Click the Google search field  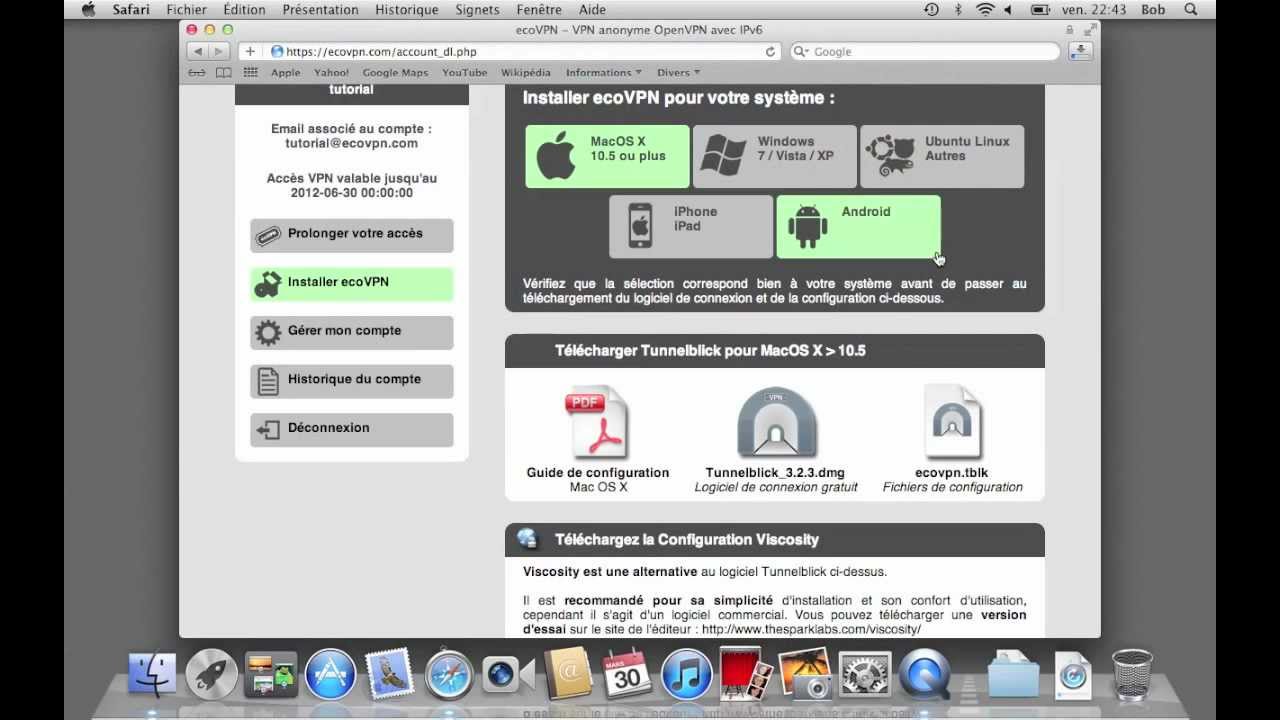click(x=924, y=51)
